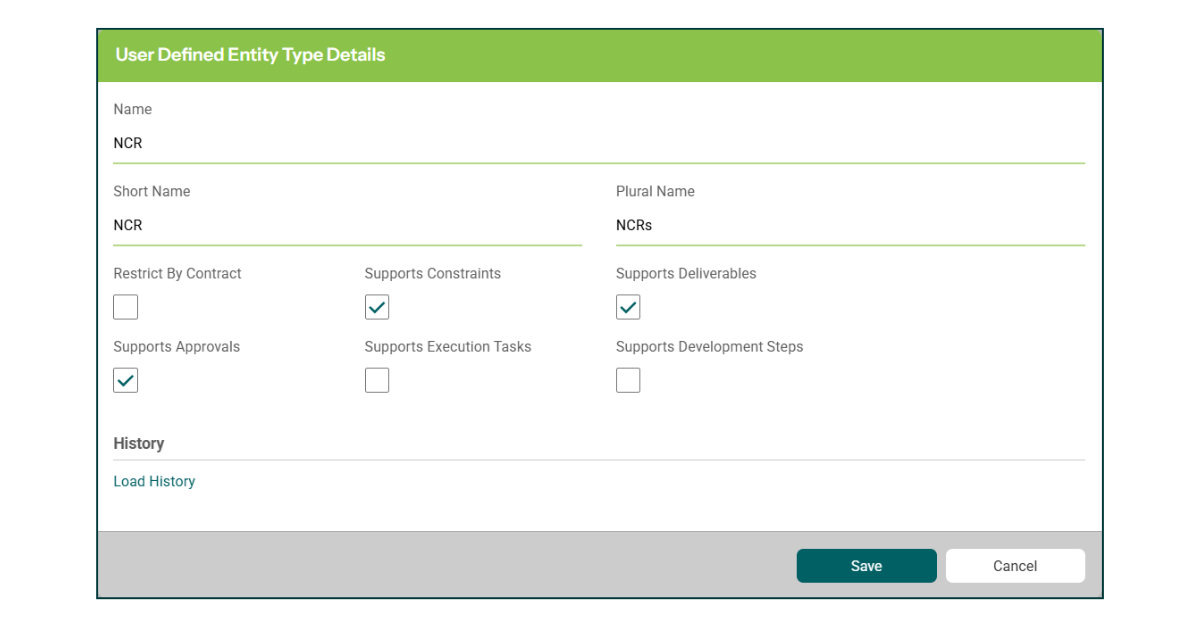
Task: Select the History section heading
Action: pos(139,444)
